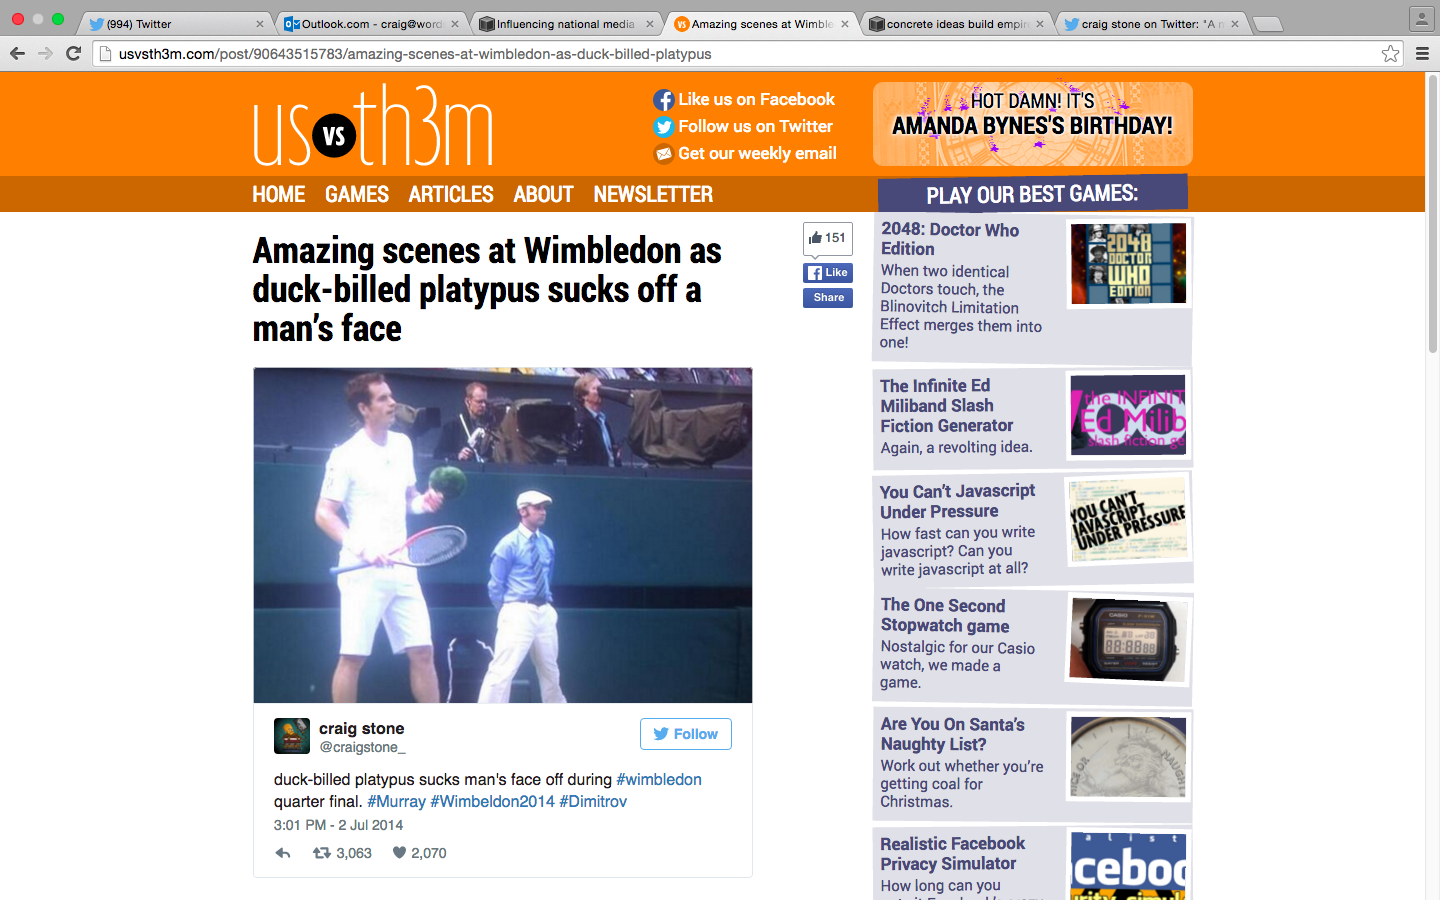This screenshot has width=1440, height=900.
Task: Click the Twitter bird icon in the header
Action: [663, 127]
